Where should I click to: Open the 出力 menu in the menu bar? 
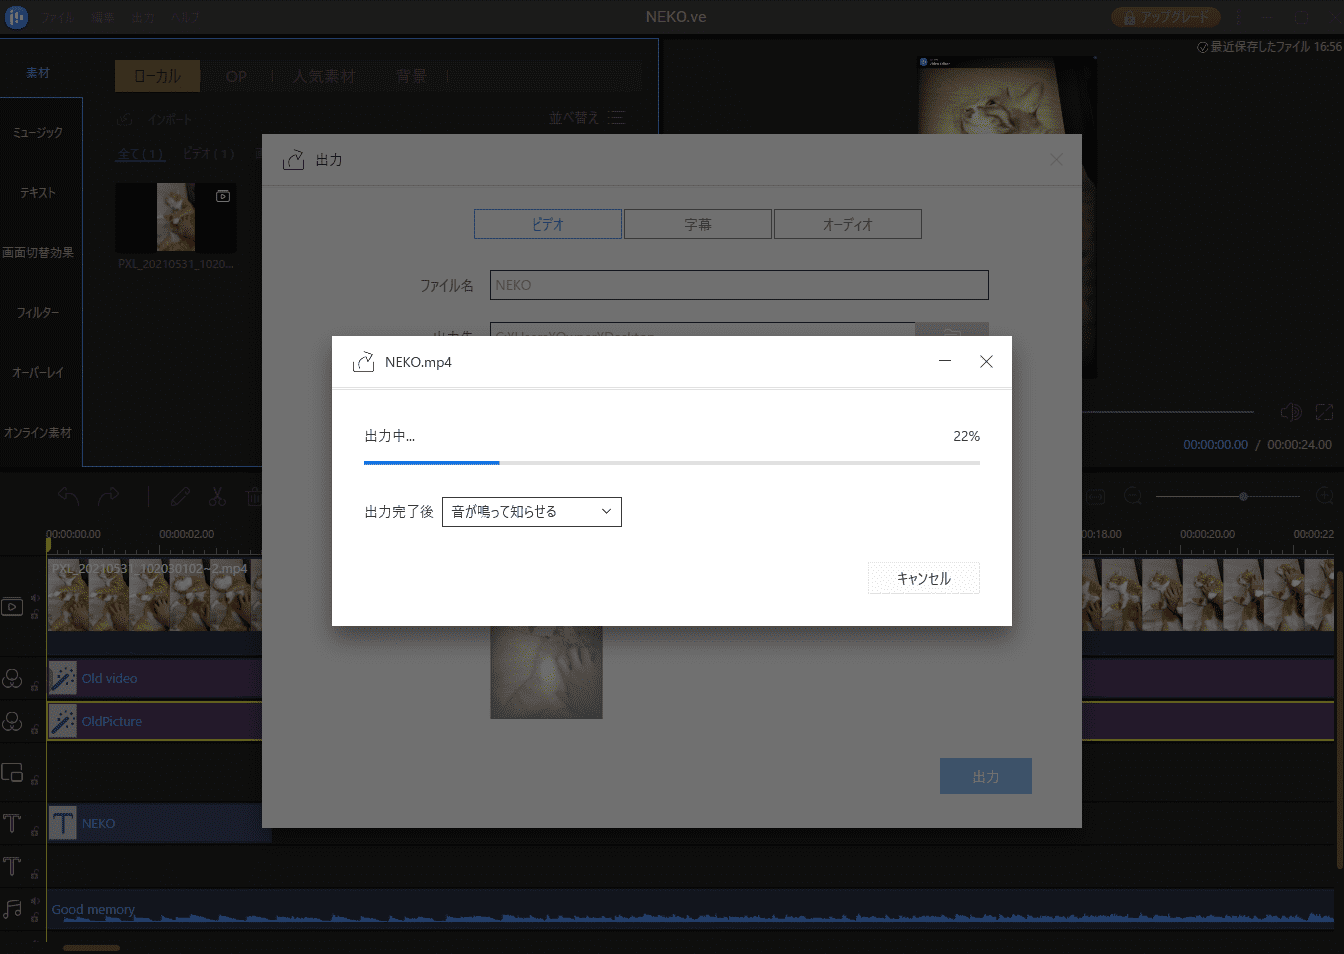coord(143,17)
